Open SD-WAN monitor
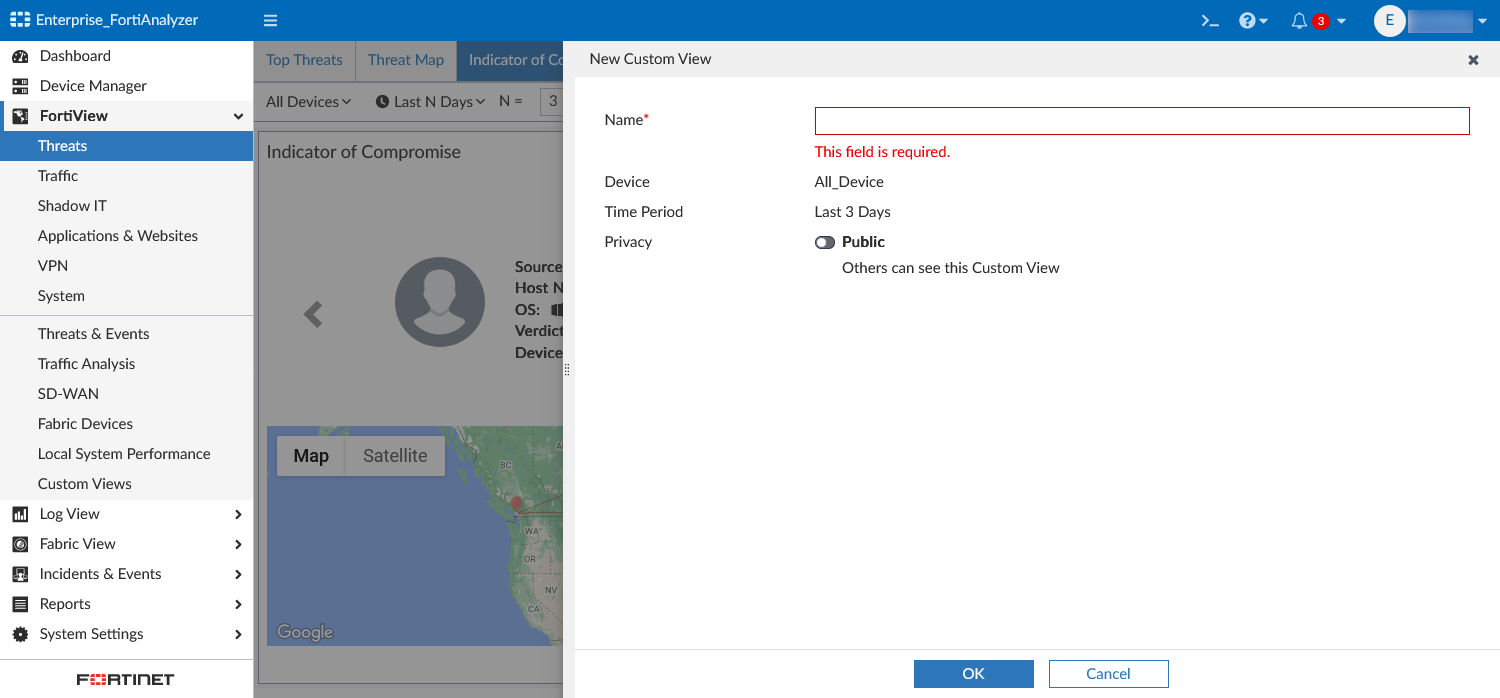The height and width of the screenshot is (698, 1500). click(x=126, y=394)
